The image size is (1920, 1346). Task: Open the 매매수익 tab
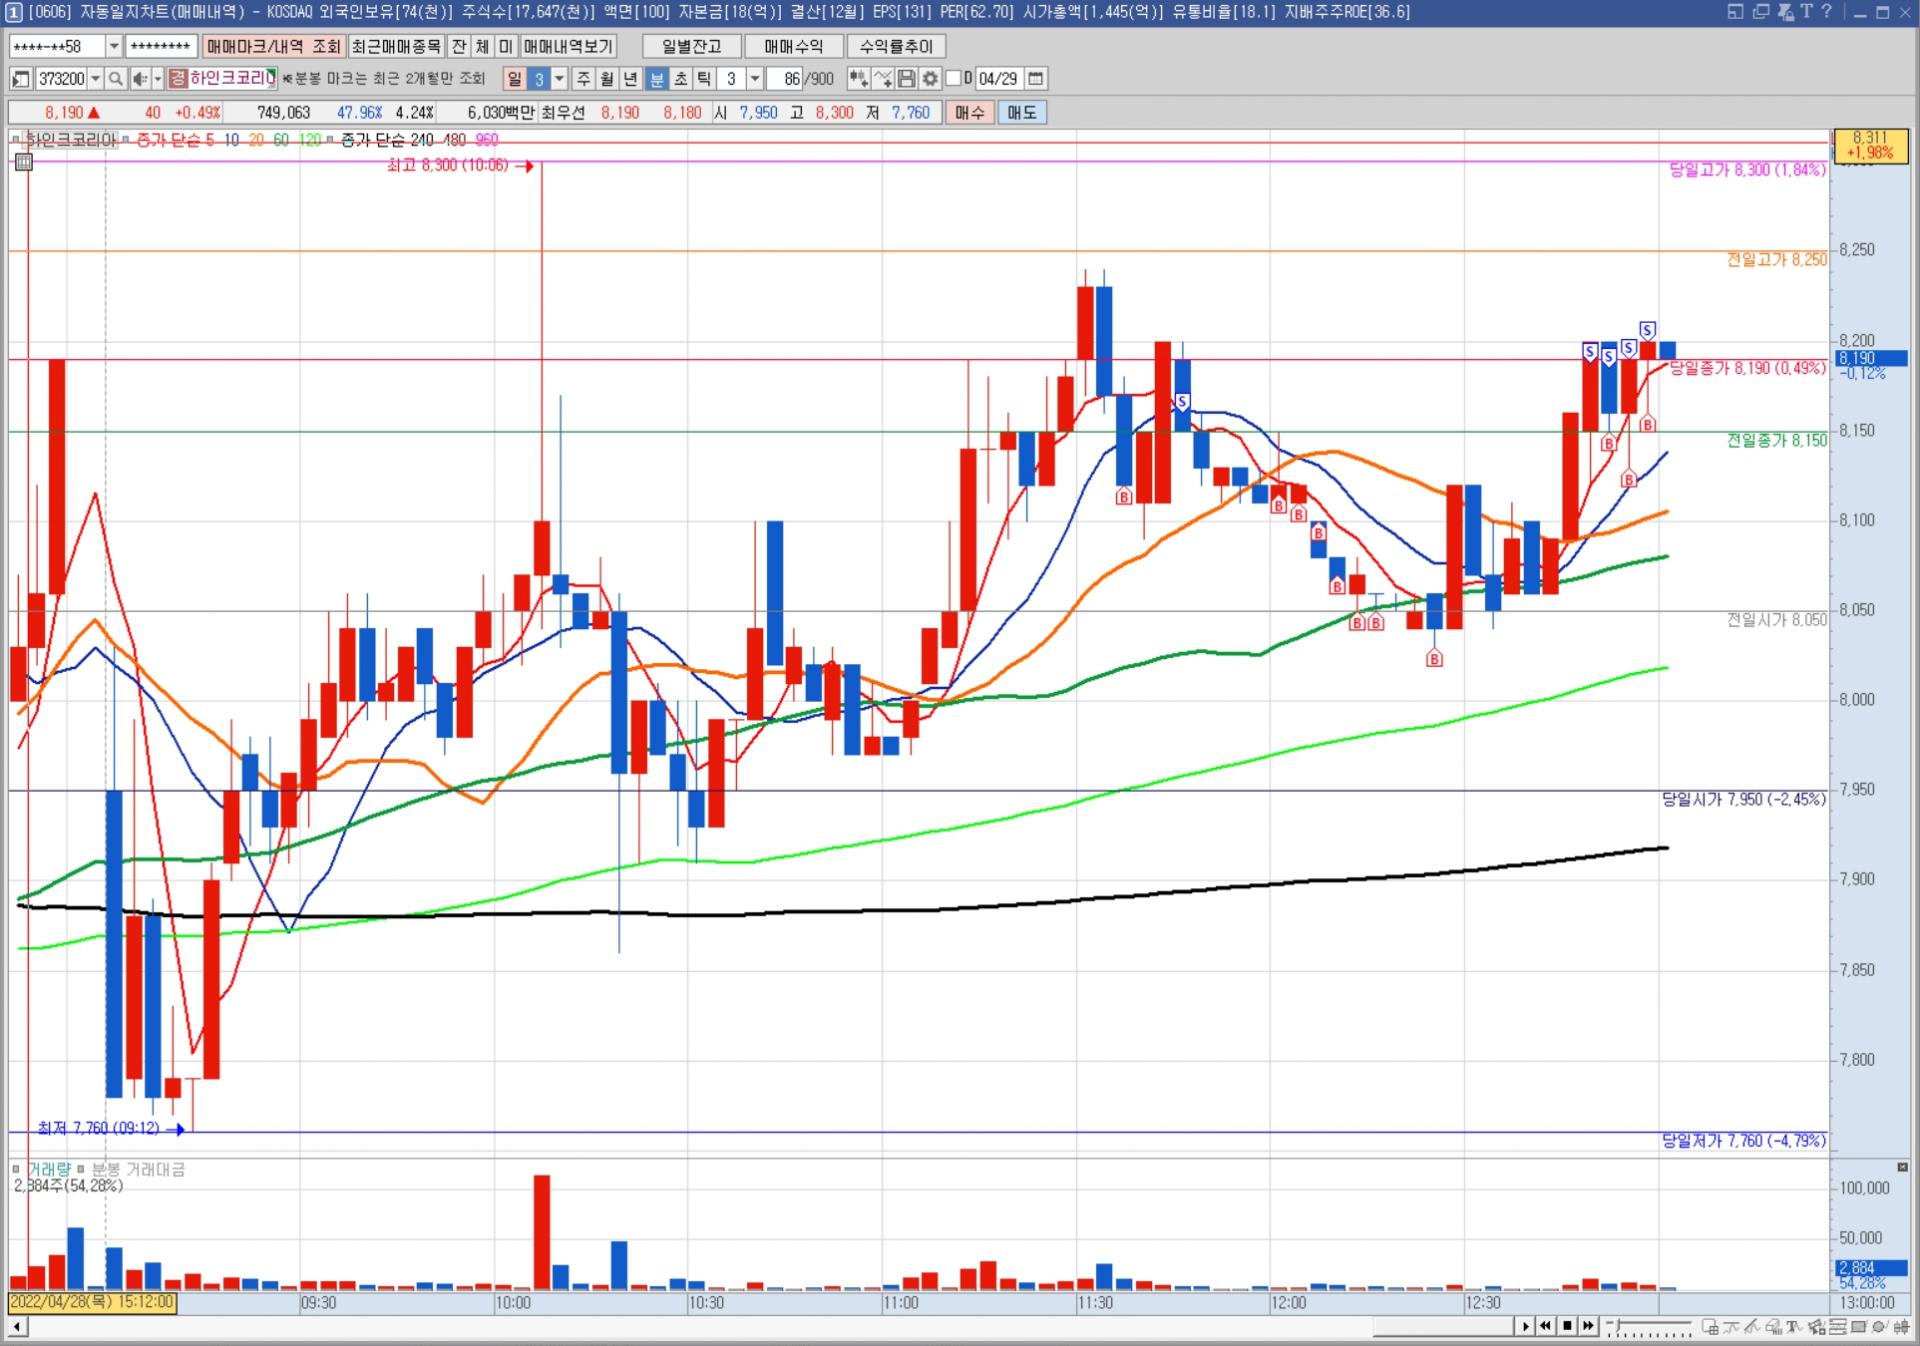pyautogui.click(x=793, y=47)
